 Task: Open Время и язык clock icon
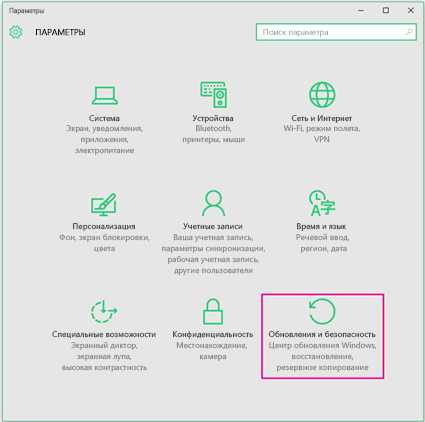321,203
